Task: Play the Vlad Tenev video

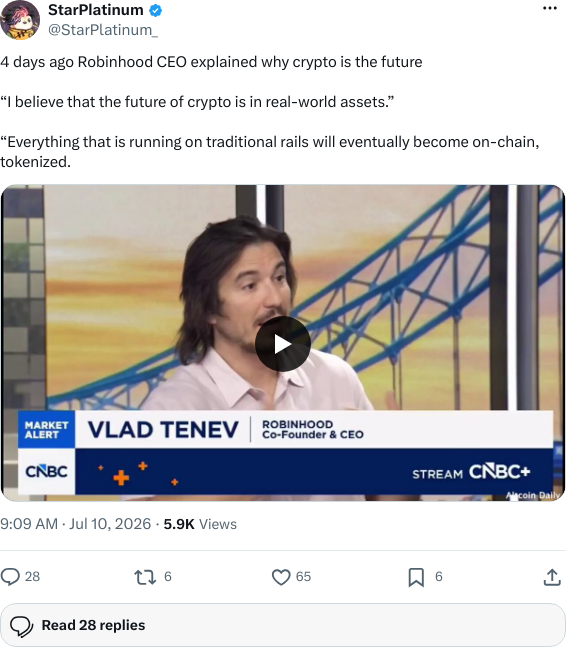Action: 283,344
